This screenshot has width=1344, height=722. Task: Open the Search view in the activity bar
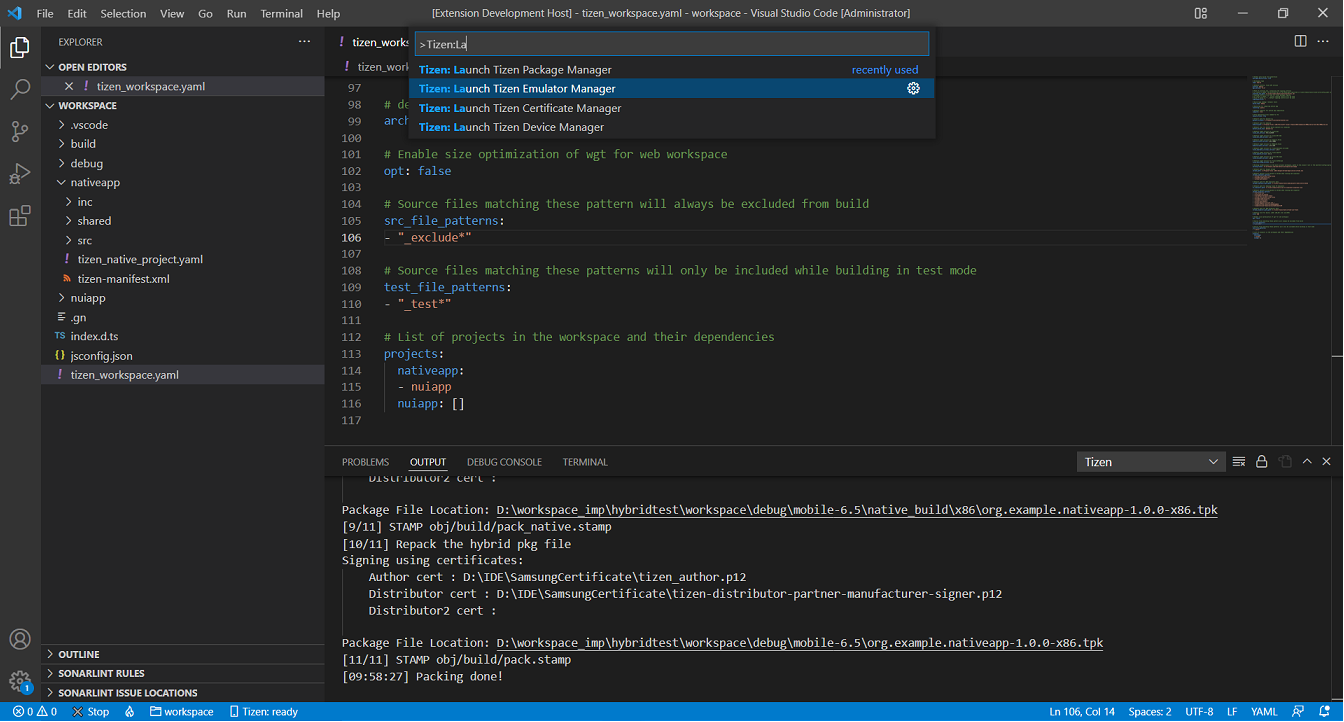click(x=20, y=88)
